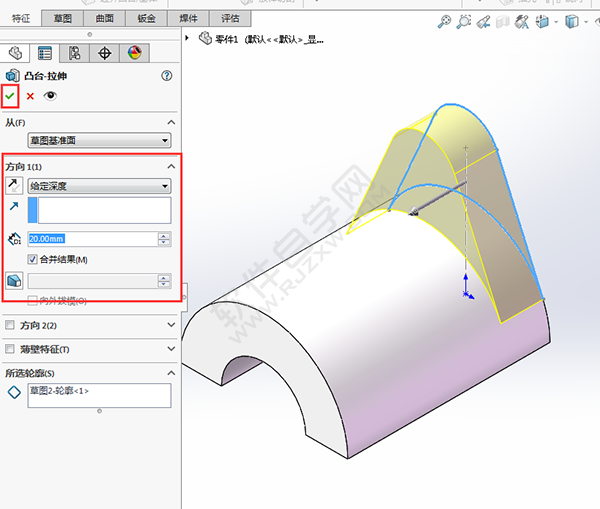Enable 方向 2(2) checkbox

click(10, 325)
